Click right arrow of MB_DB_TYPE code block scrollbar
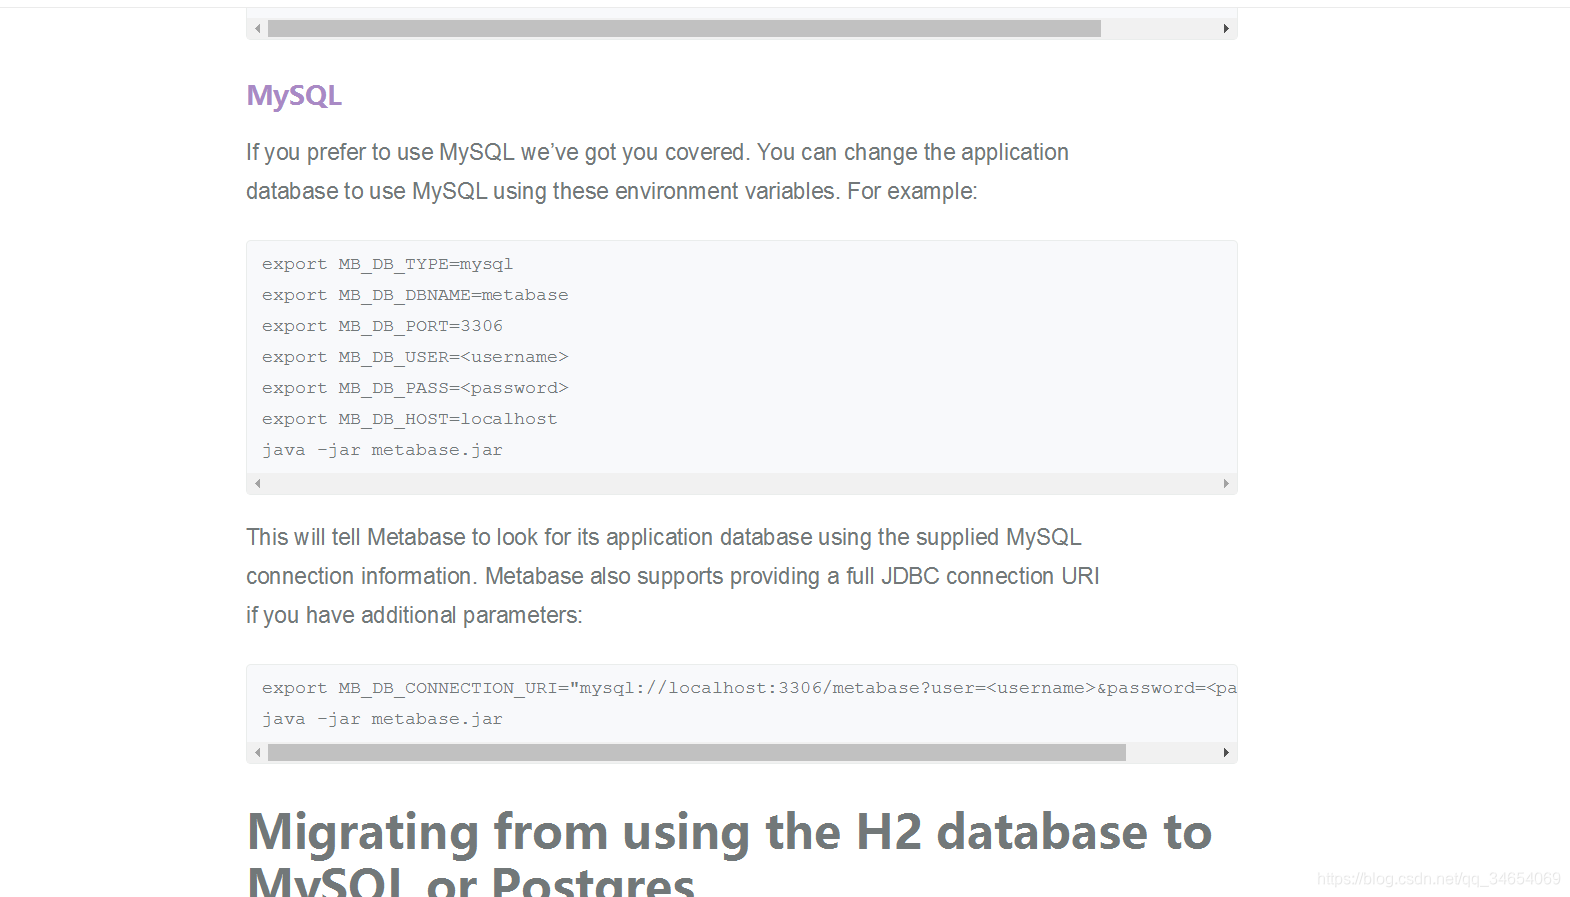1570x897 pixels. click(1226, 484)
